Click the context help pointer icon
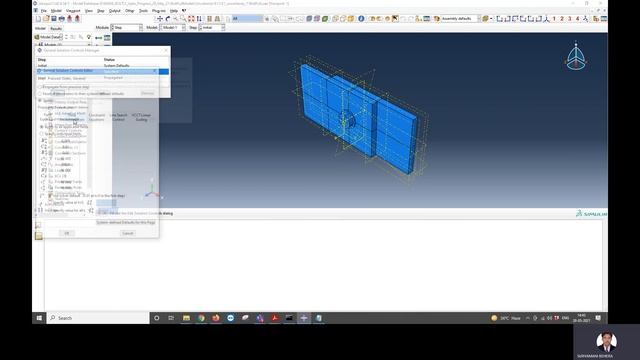Viewport: 640px width, 360px height. [184, 11]
